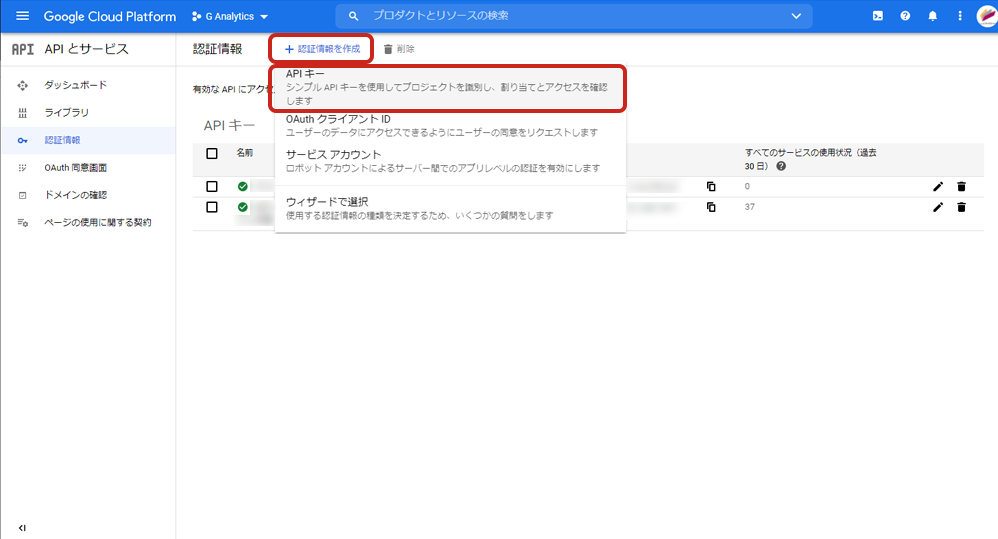Copy the first API key value

(711, 187)
